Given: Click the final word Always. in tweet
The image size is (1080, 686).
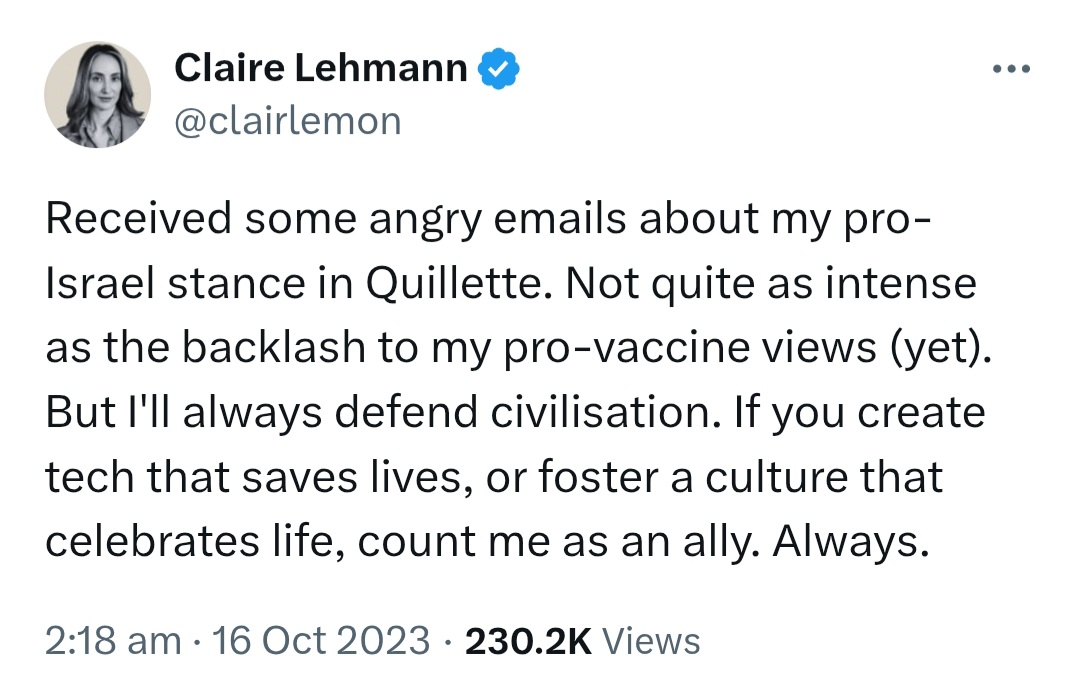Looking at the screenshot, I should [x=851, y=541].
